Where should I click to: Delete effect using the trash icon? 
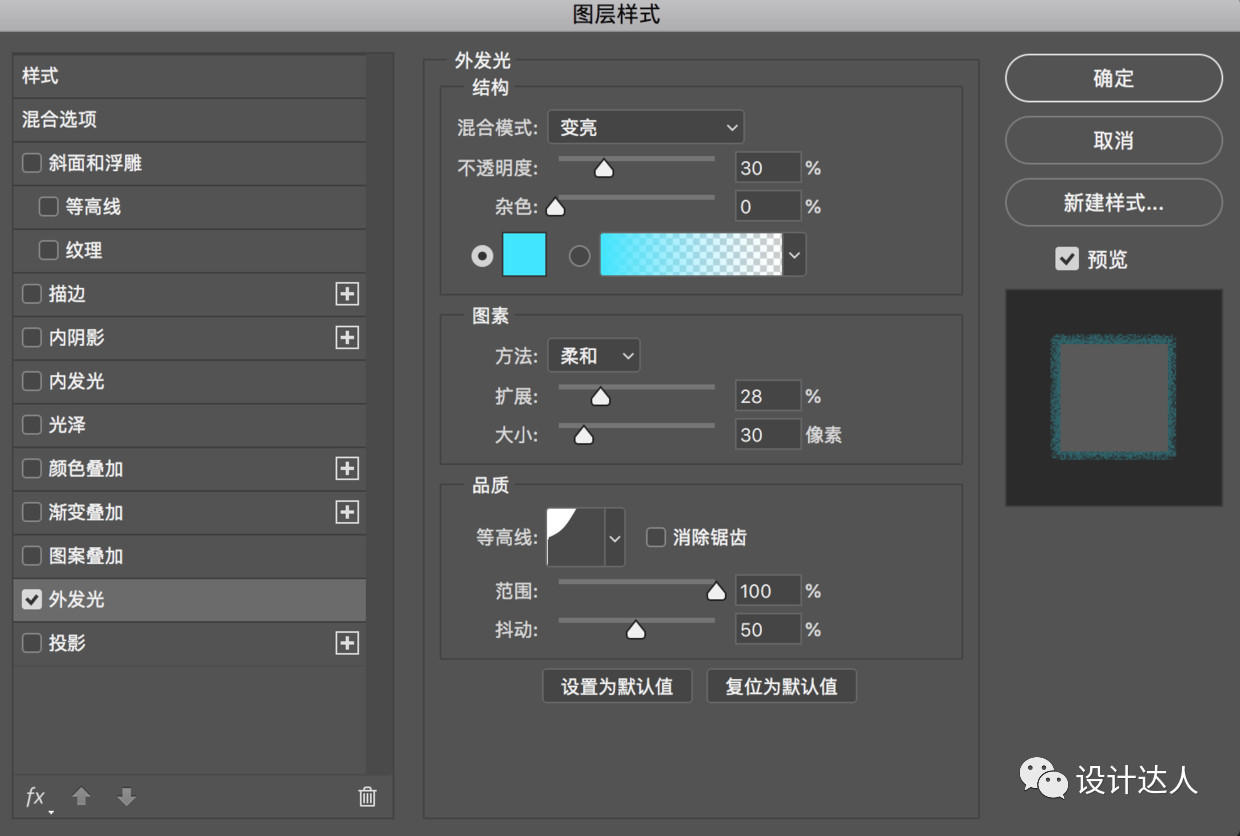367,797
